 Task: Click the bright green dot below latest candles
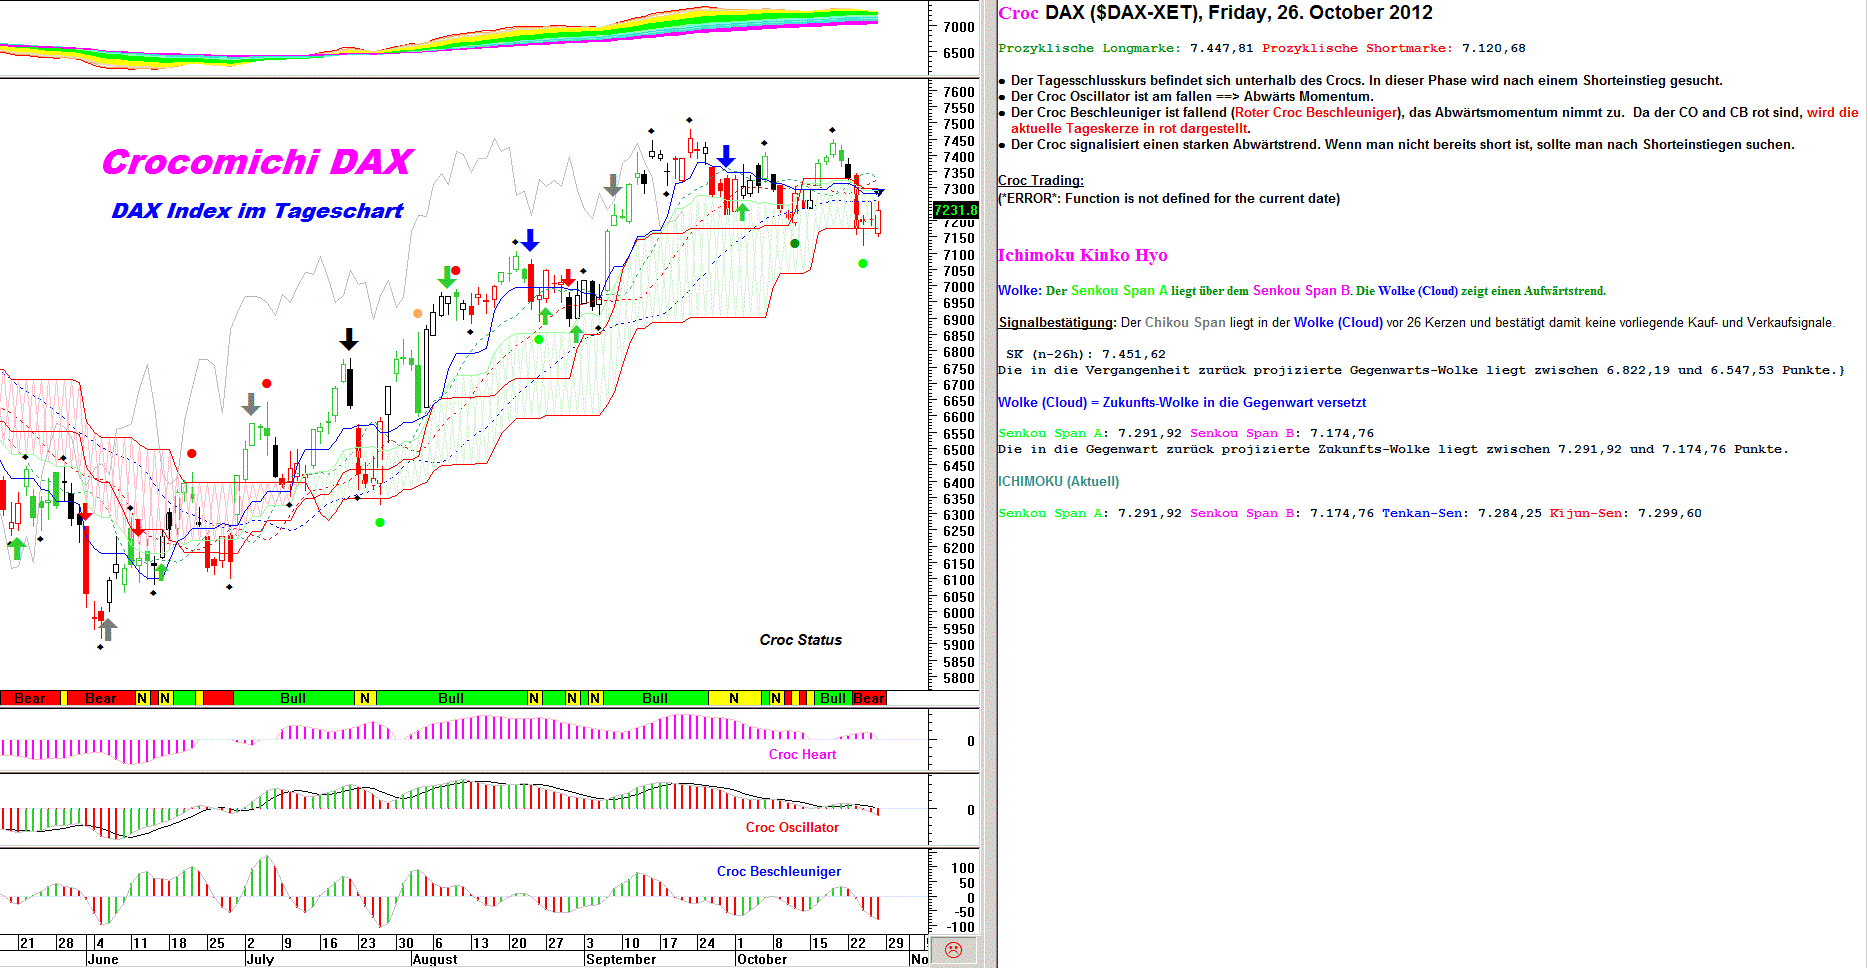pyautogui.click(x=863, y=264)
